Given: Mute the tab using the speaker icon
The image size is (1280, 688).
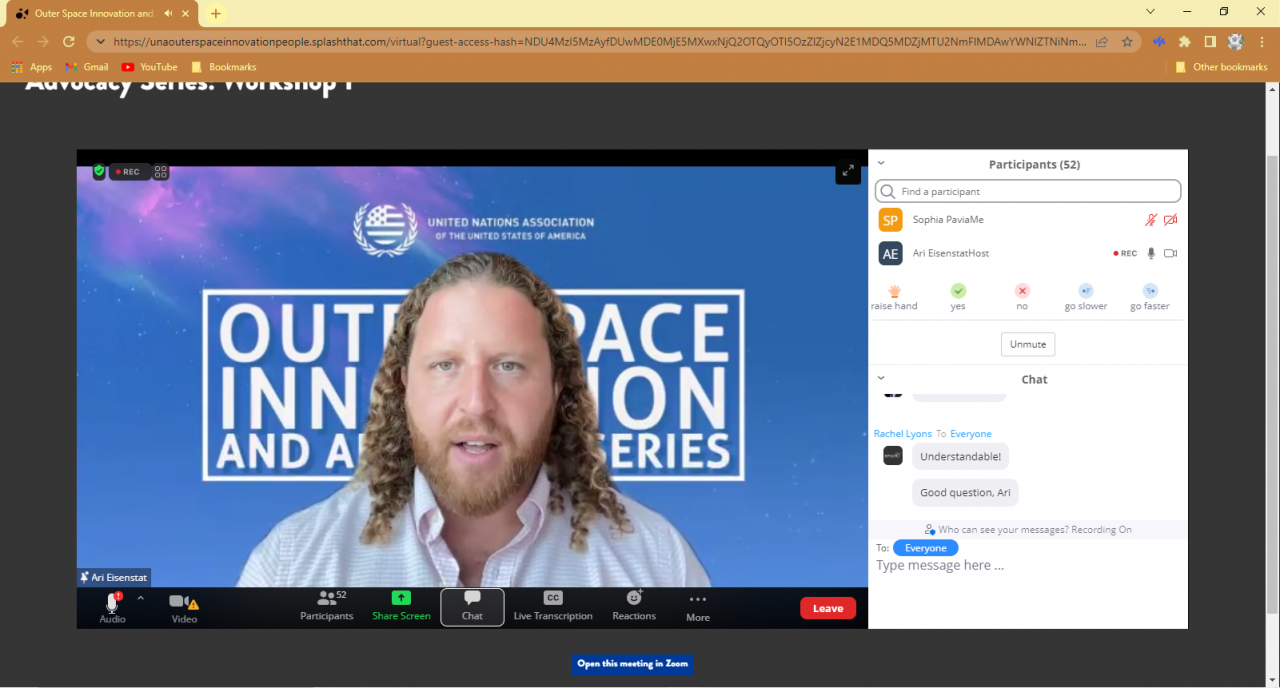Looking at the screenshot, I should (x=167, y=14).
